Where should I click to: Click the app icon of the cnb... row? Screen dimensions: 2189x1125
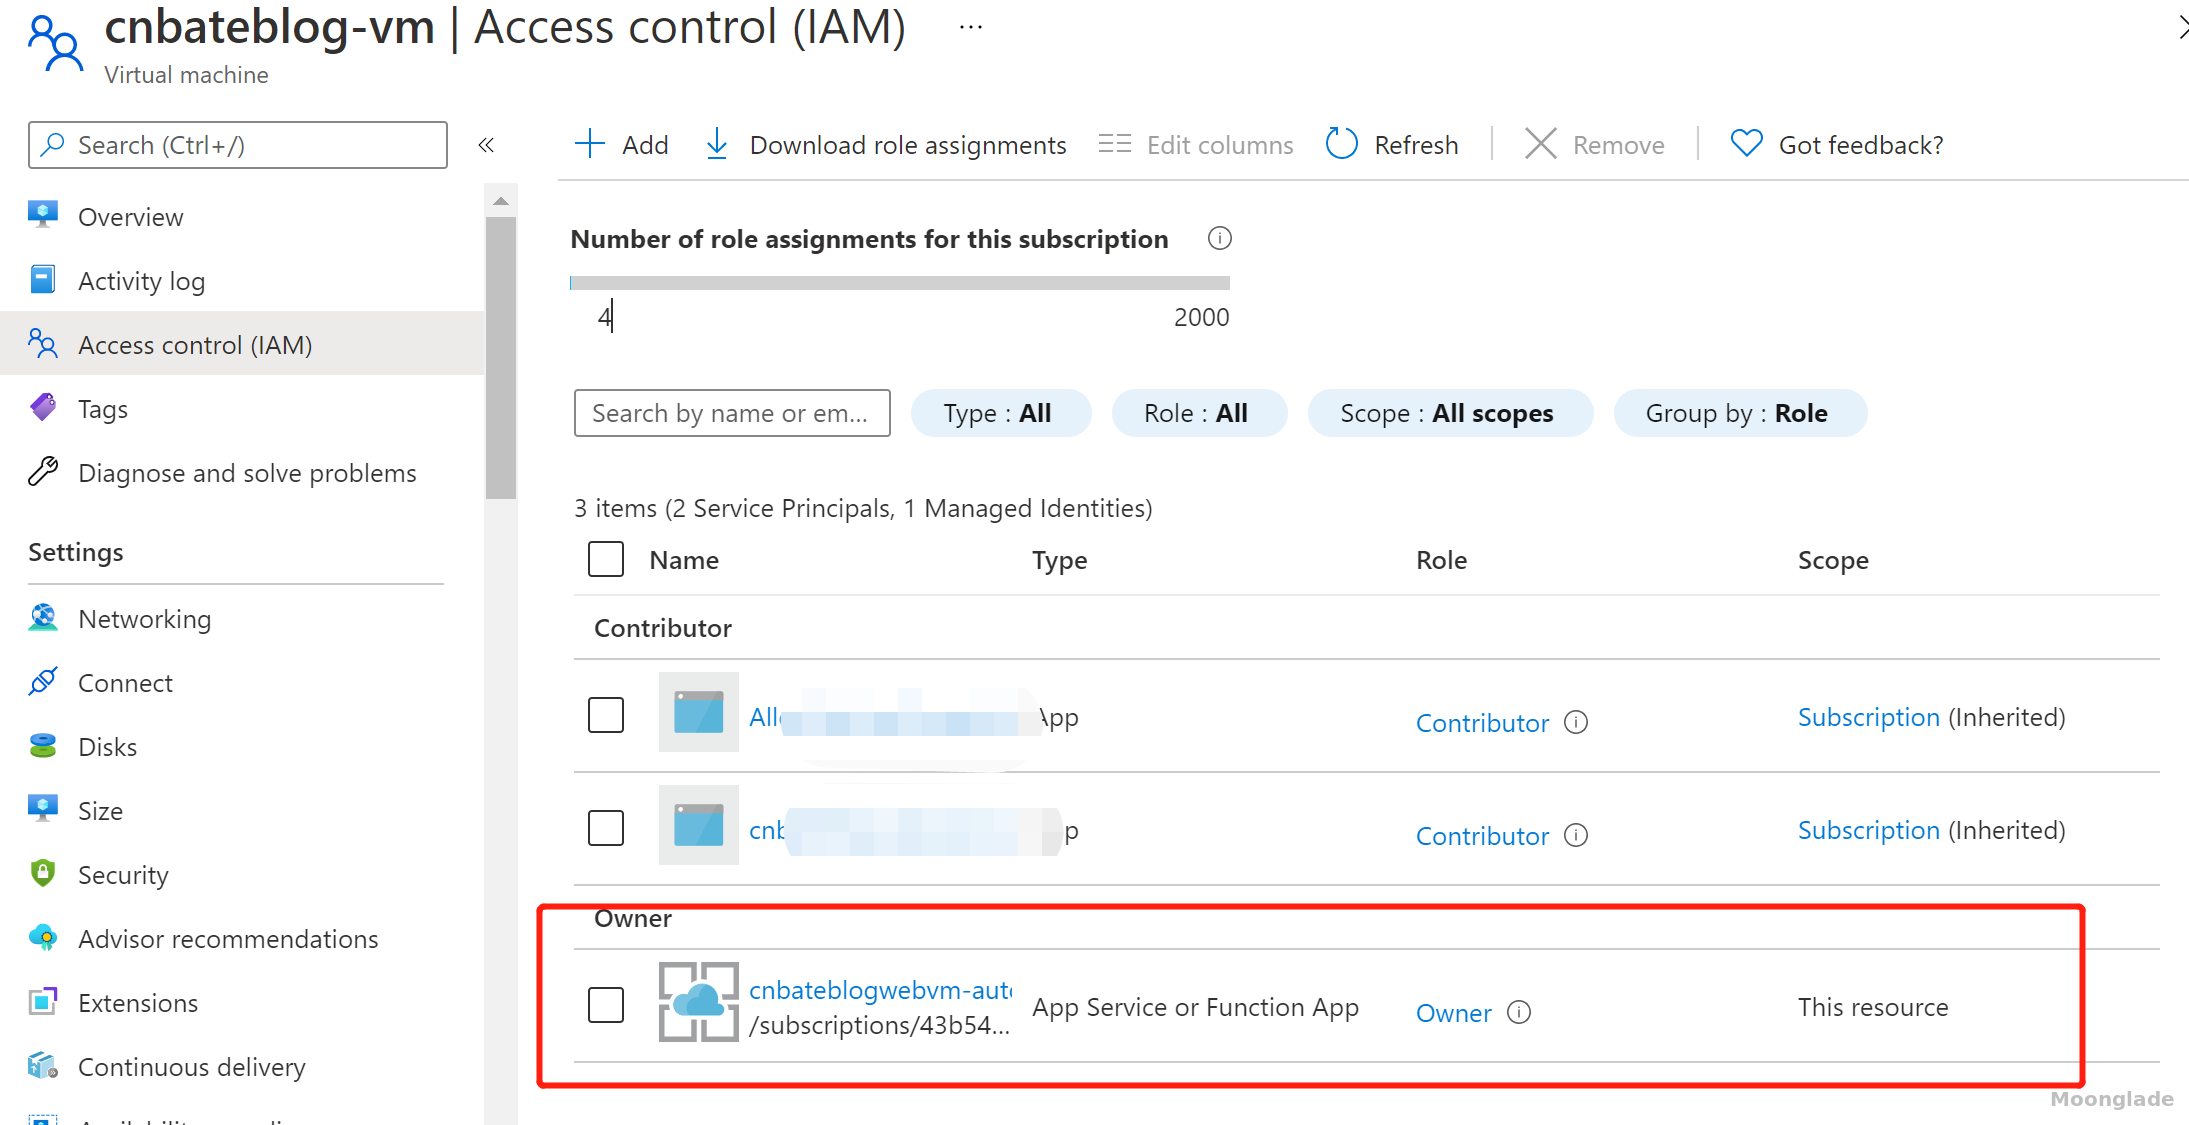[699, 825]
